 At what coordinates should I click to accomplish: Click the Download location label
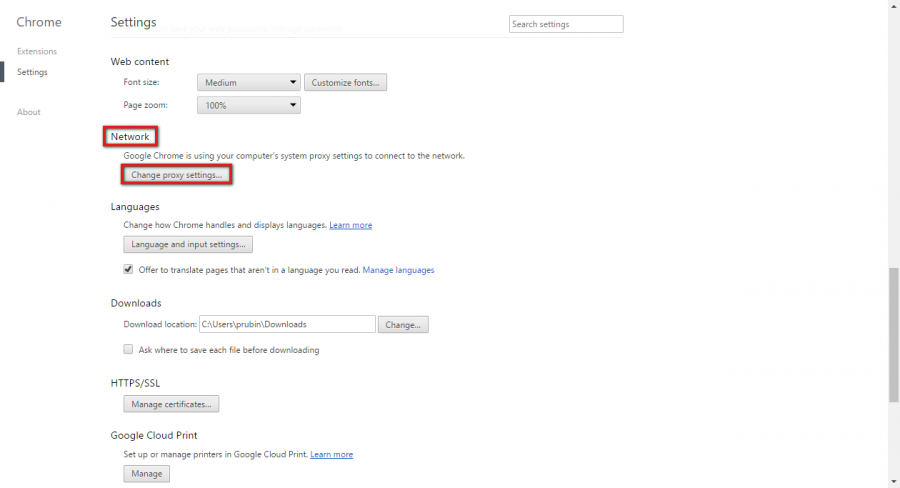click(x=160, y=324)
